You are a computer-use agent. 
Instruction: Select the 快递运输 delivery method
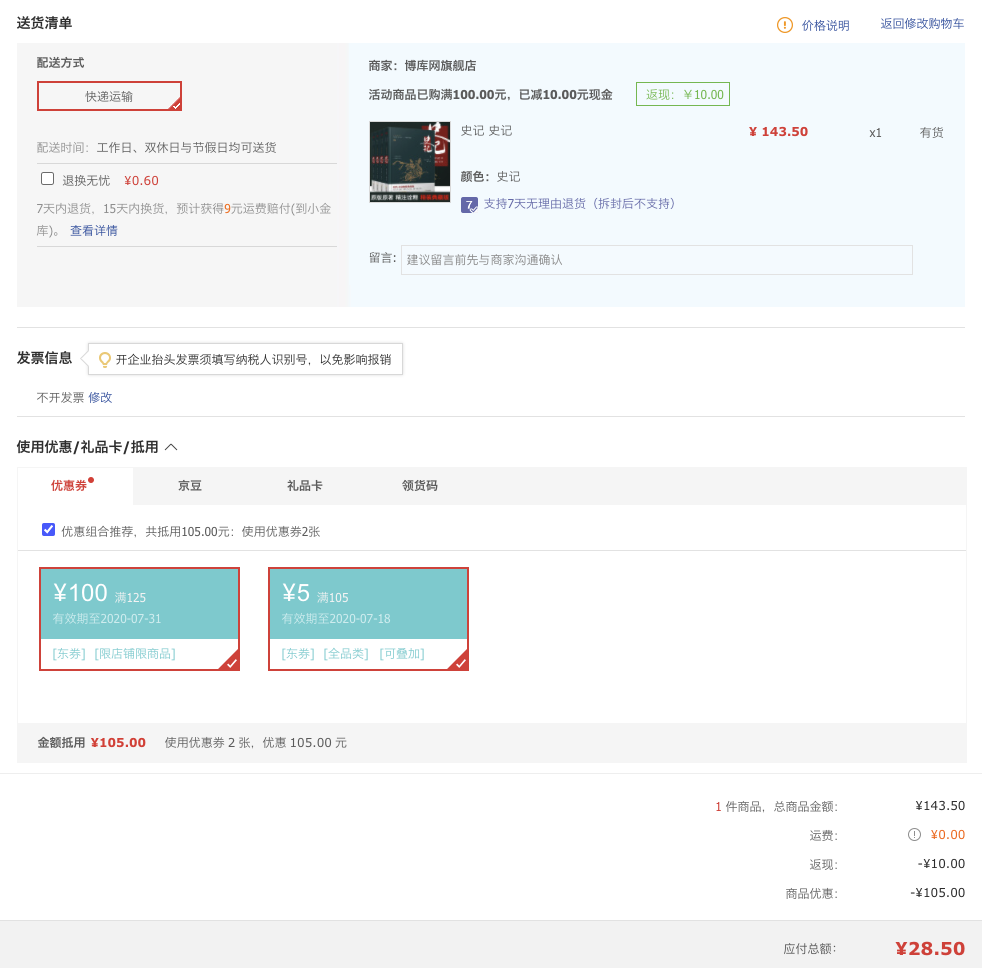110,96
